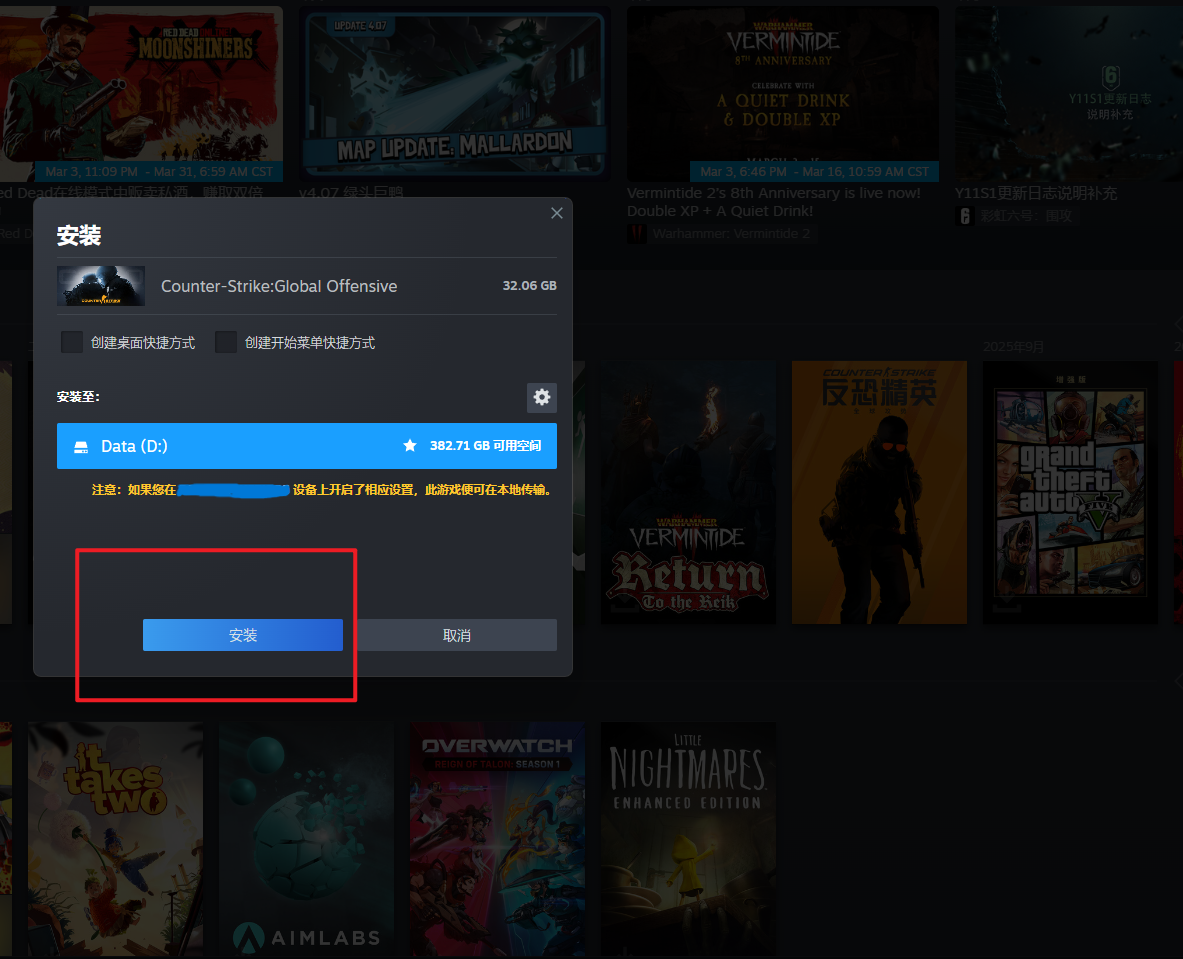Screen dimensions: 1183x959
Task: Click the Rainbow Six Siege small icon
Action: tap(964, 215)
